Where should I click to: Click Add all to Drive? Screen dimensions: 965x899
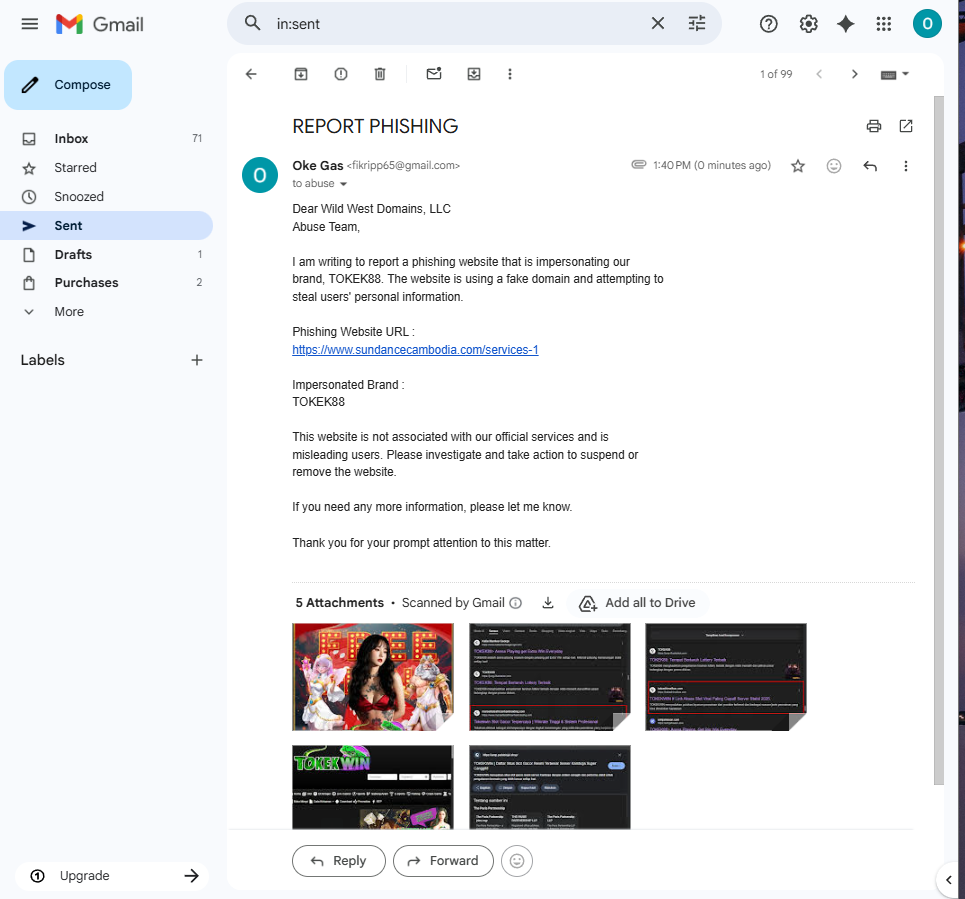coord(638,603)
